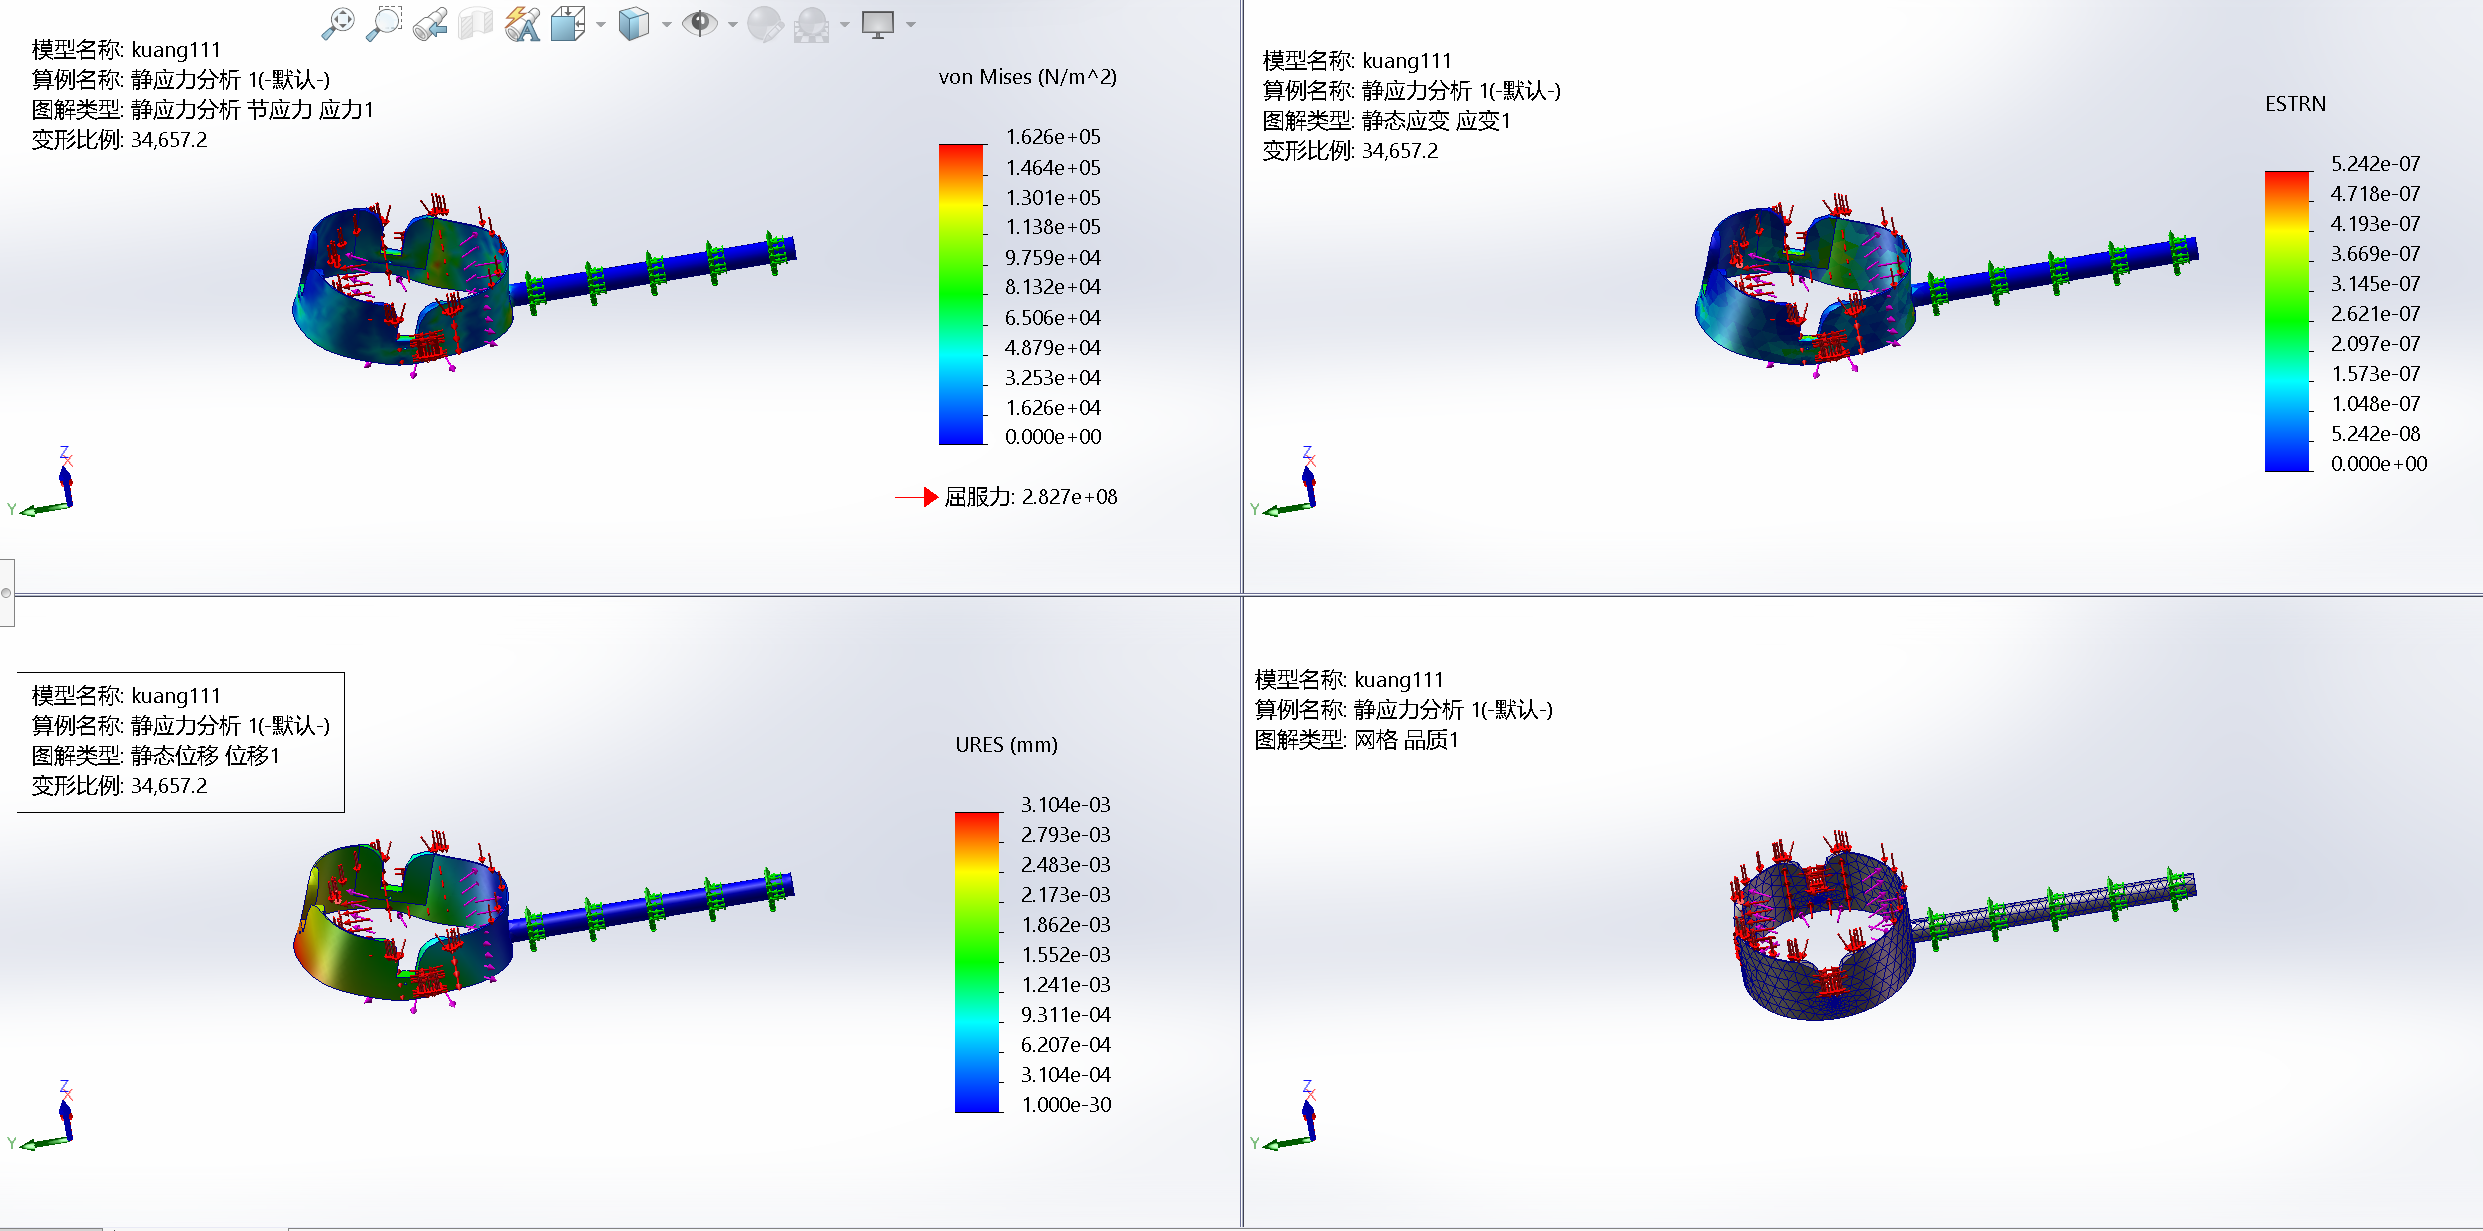The width and height of the screenshot is (2483, 1231).
Task: Click the Apply Scene icon
Action: pyautogui.click(x=812, y=24)
